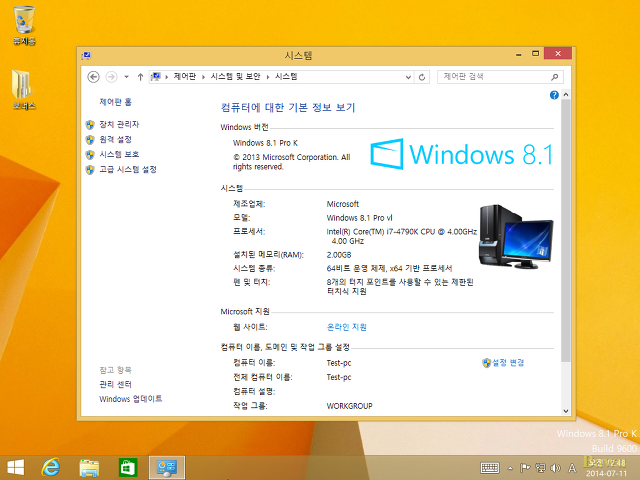
Task: Open the touch keyboard tray icon
Action: pos(490,468)
